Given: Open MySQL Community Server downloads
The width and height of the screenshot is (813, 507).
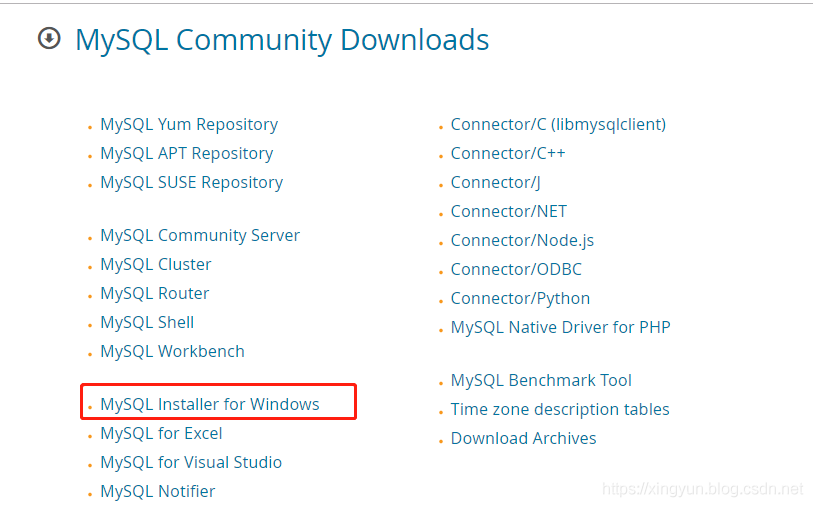Looking at the screenshot, I should pyautogui.click(x=200, y=236).
